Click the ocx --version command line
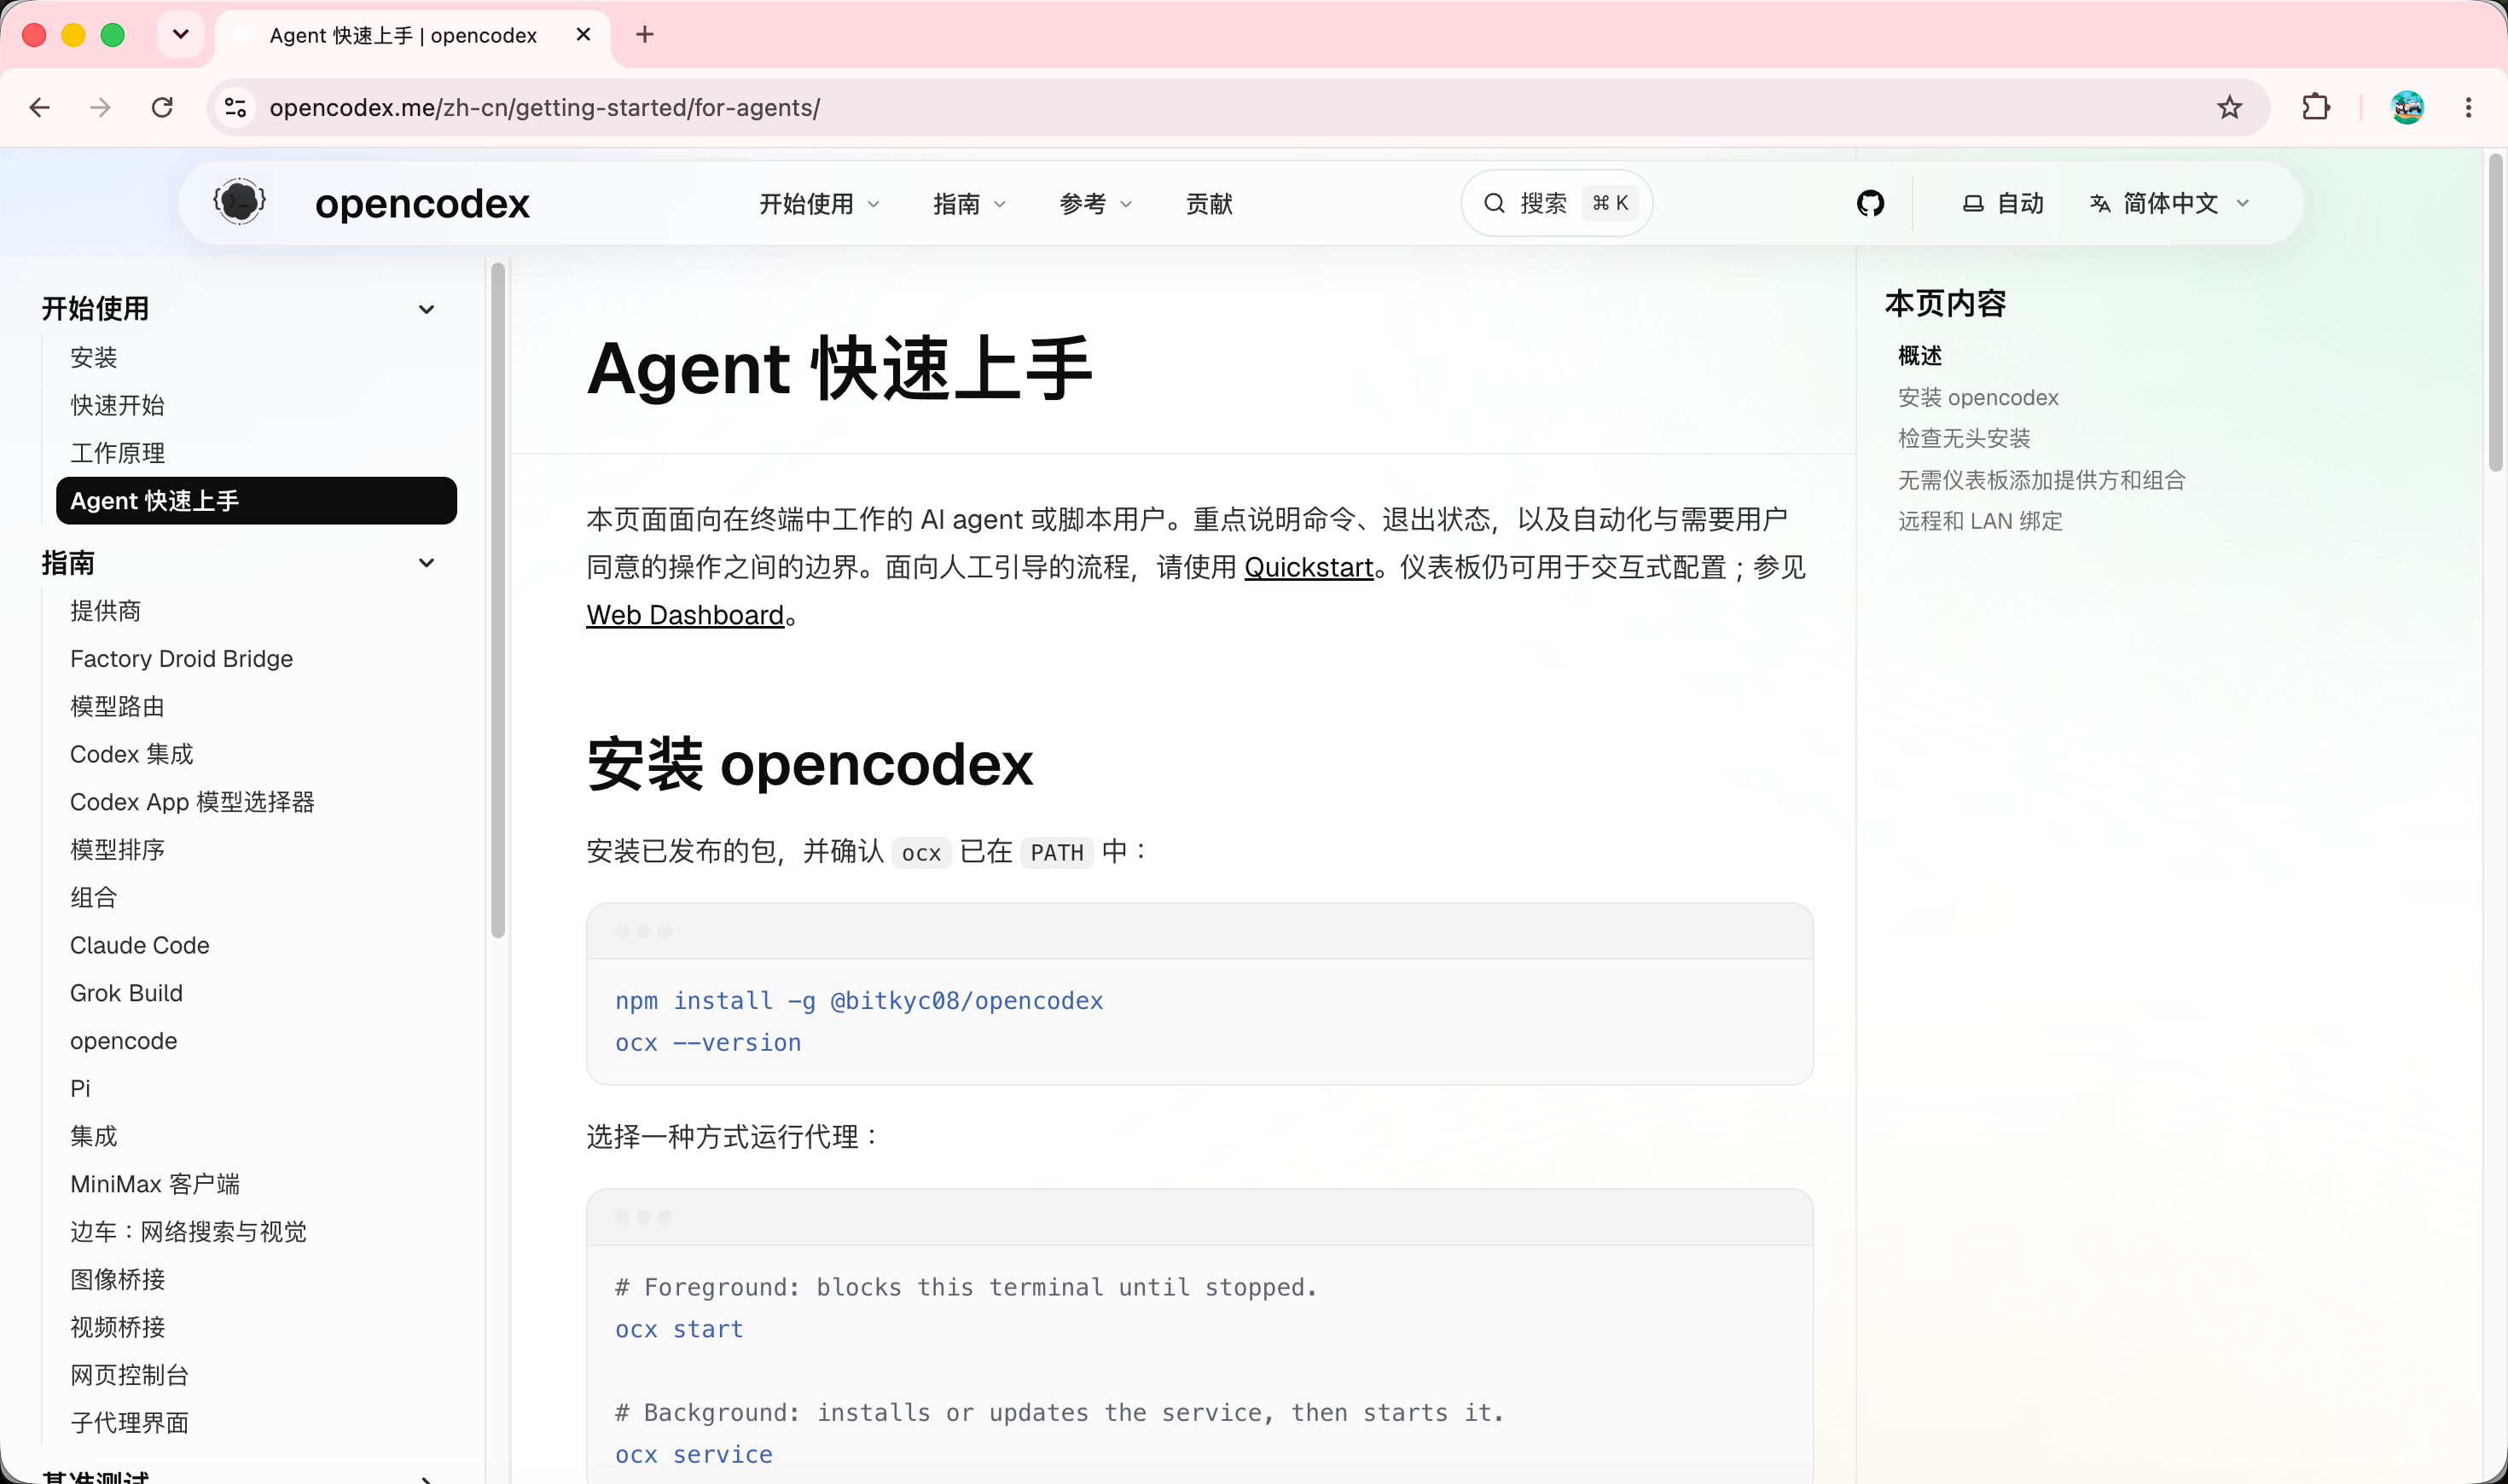2508x1484 pixels. [708, 1043]
